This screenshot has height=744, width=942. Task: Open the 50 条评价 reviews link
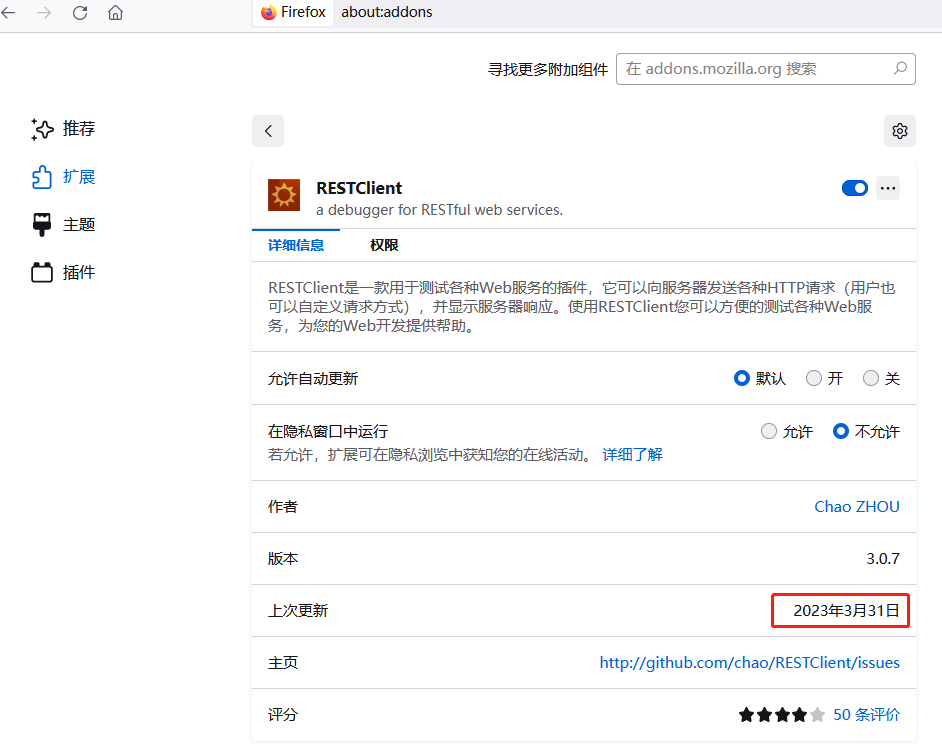(866, 715)
